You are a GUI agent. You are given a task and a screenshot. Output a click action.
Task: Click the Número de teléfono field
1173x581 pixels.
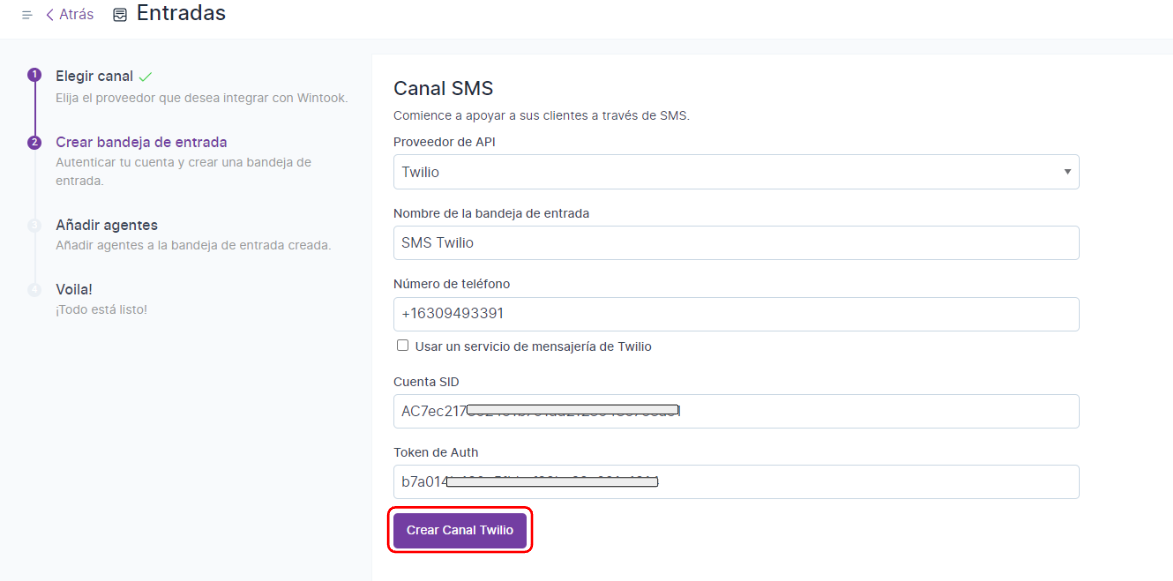[735, 314]
